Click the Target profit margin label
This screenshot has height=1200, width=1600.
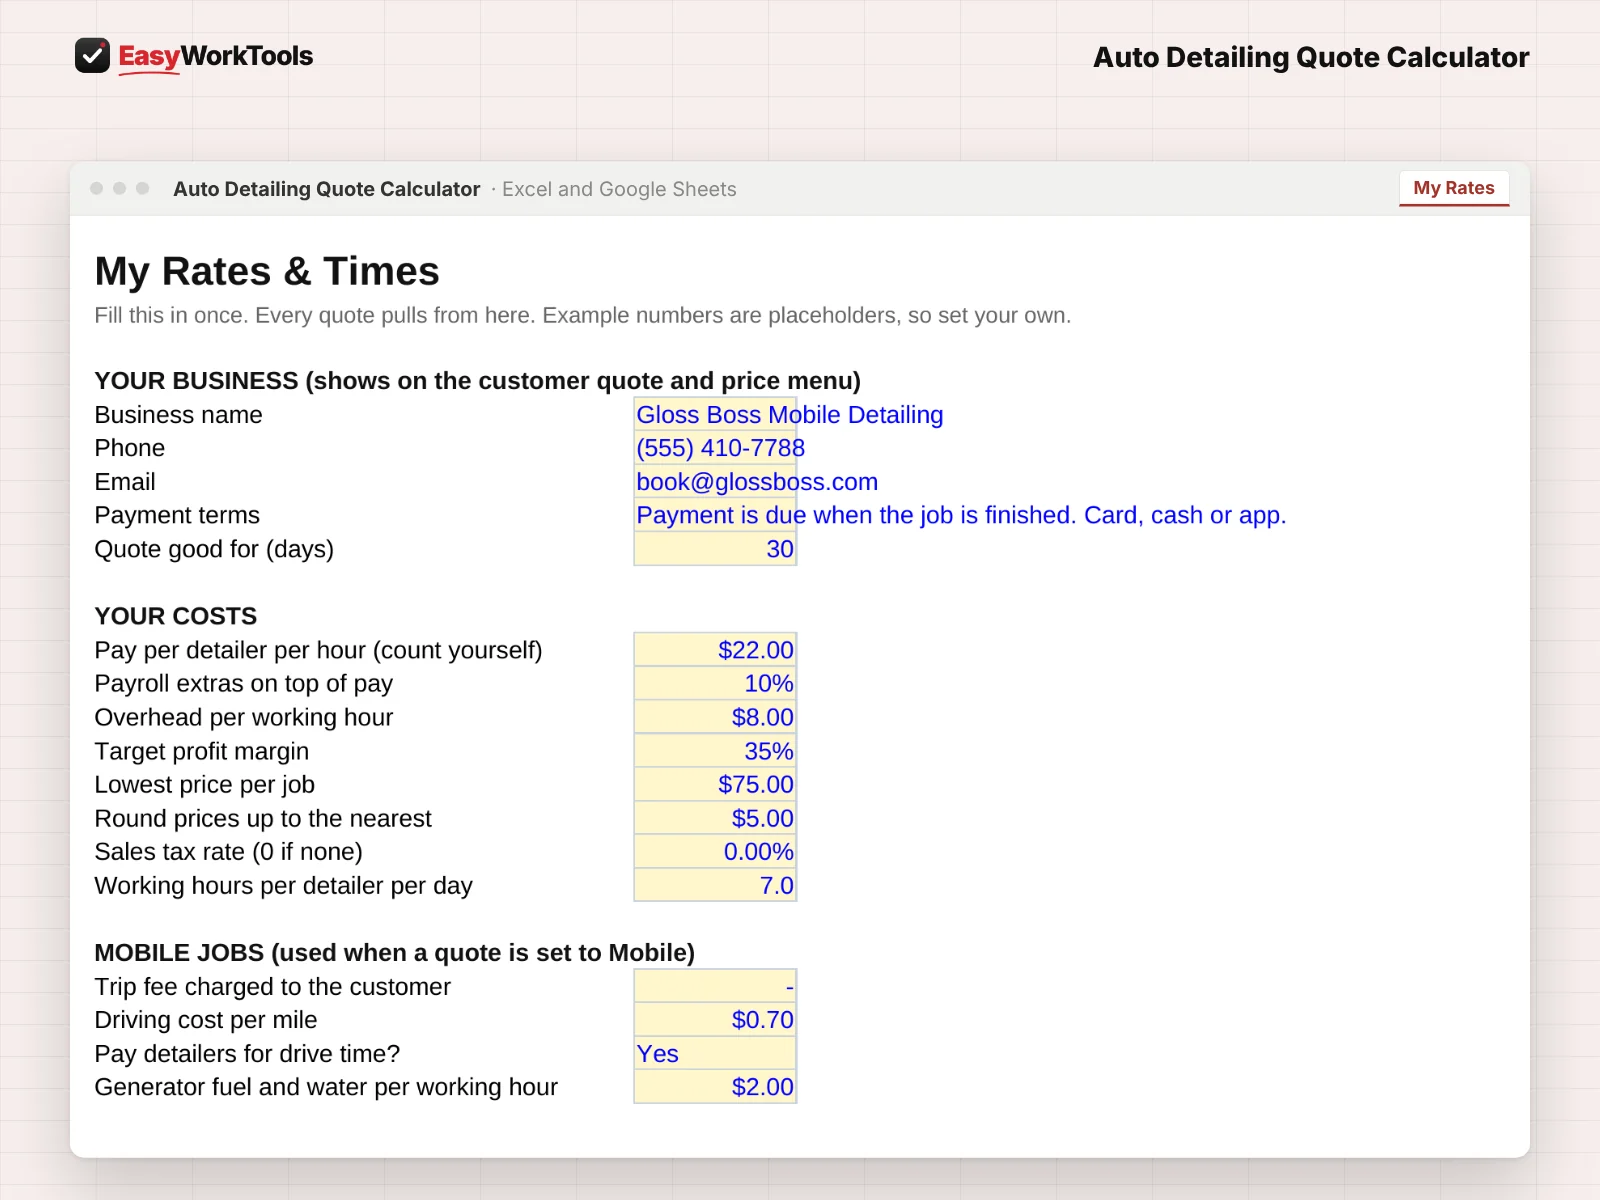coord(202,751)
